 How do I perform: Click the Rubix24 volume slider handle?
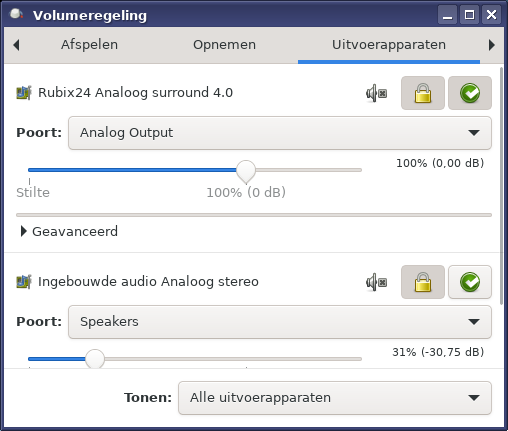246,171
